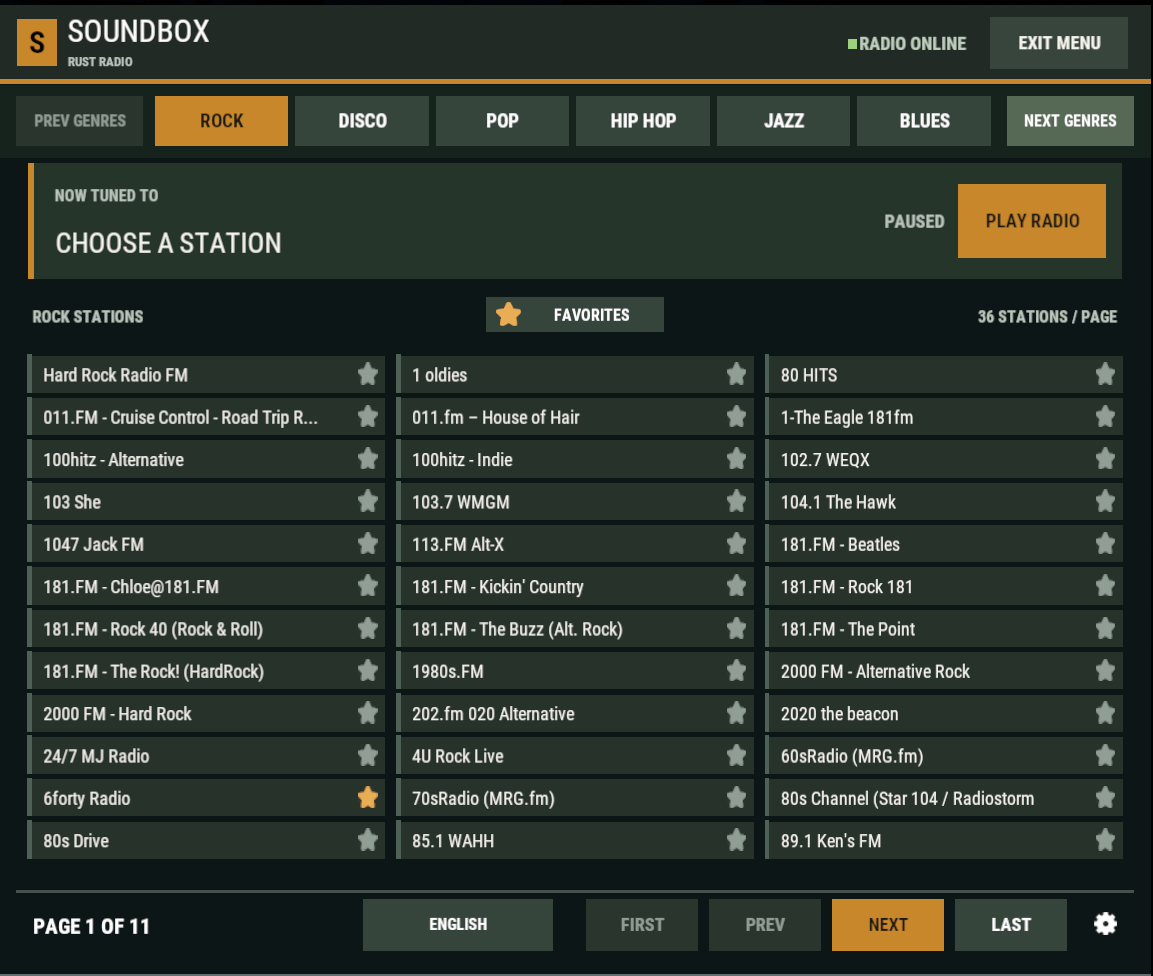Favorite 011.fm – House of Hair star
Screen dimensions: 1153x976
[x=736, y=417]
